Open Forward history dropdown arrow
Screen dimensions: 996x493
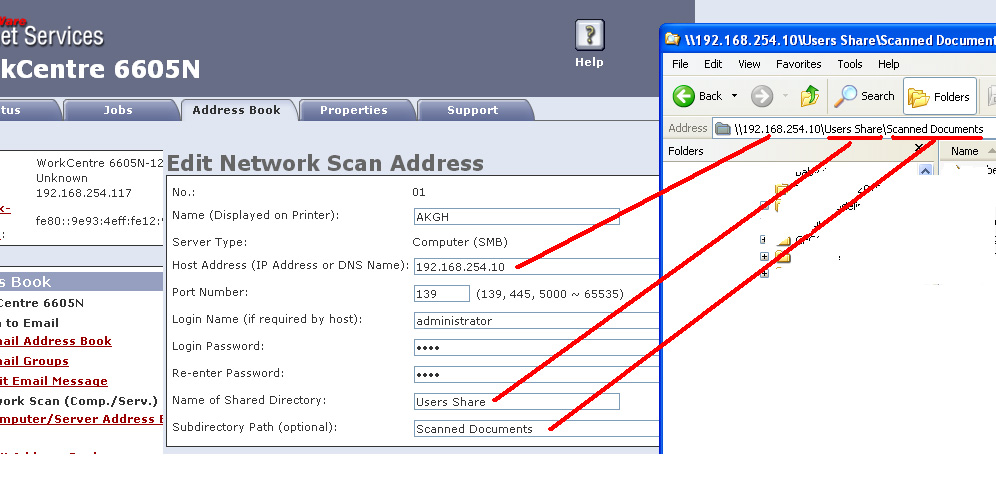coord(786,96)
